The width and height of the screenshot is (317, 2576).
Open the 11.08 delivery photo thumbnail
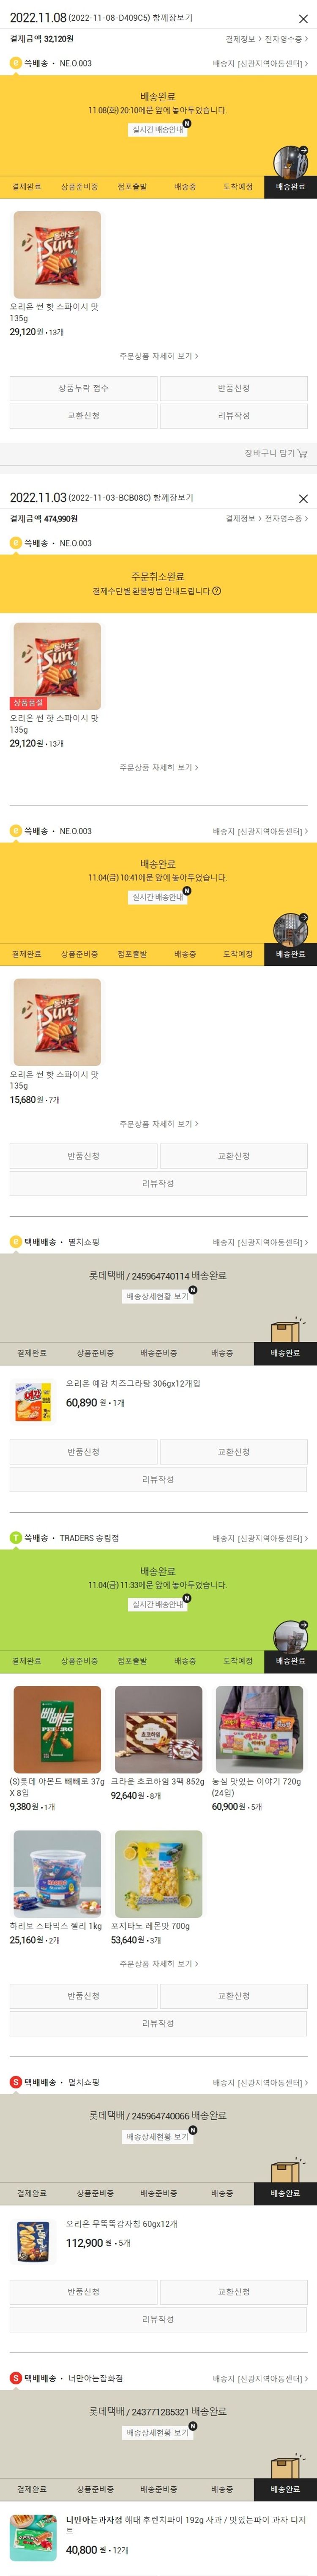tap(291, 160)
